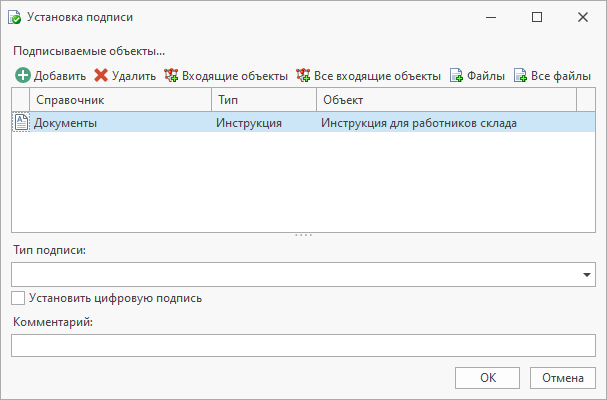This screenshot has height=400, width=607.
Task: Sort by the Справочник column header
Action: [120, 100]
